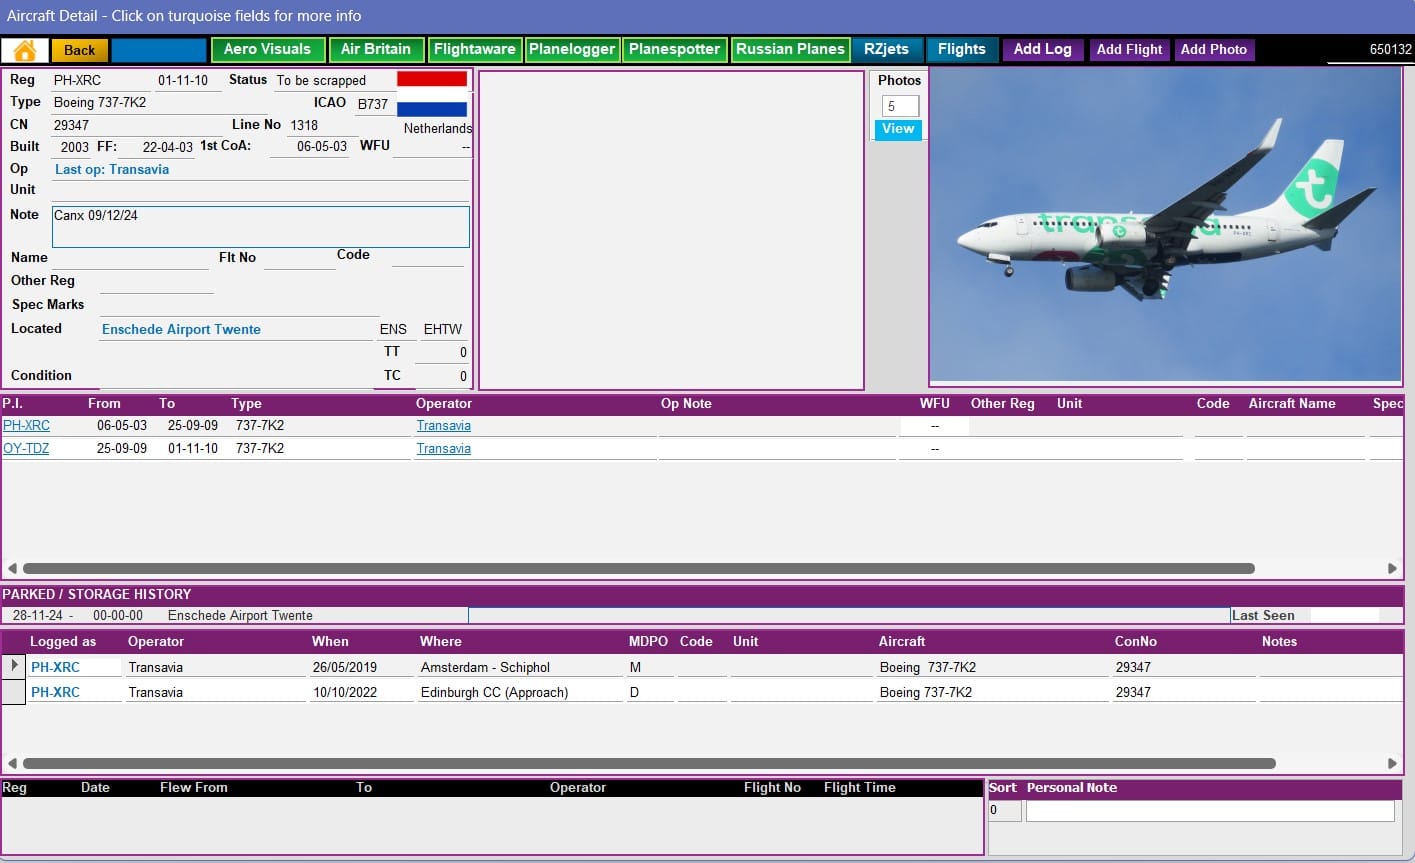The image size is (1415, 863).
Task: Open OY-TDZ in the P.I. history
Action: [x=26, y=448]
